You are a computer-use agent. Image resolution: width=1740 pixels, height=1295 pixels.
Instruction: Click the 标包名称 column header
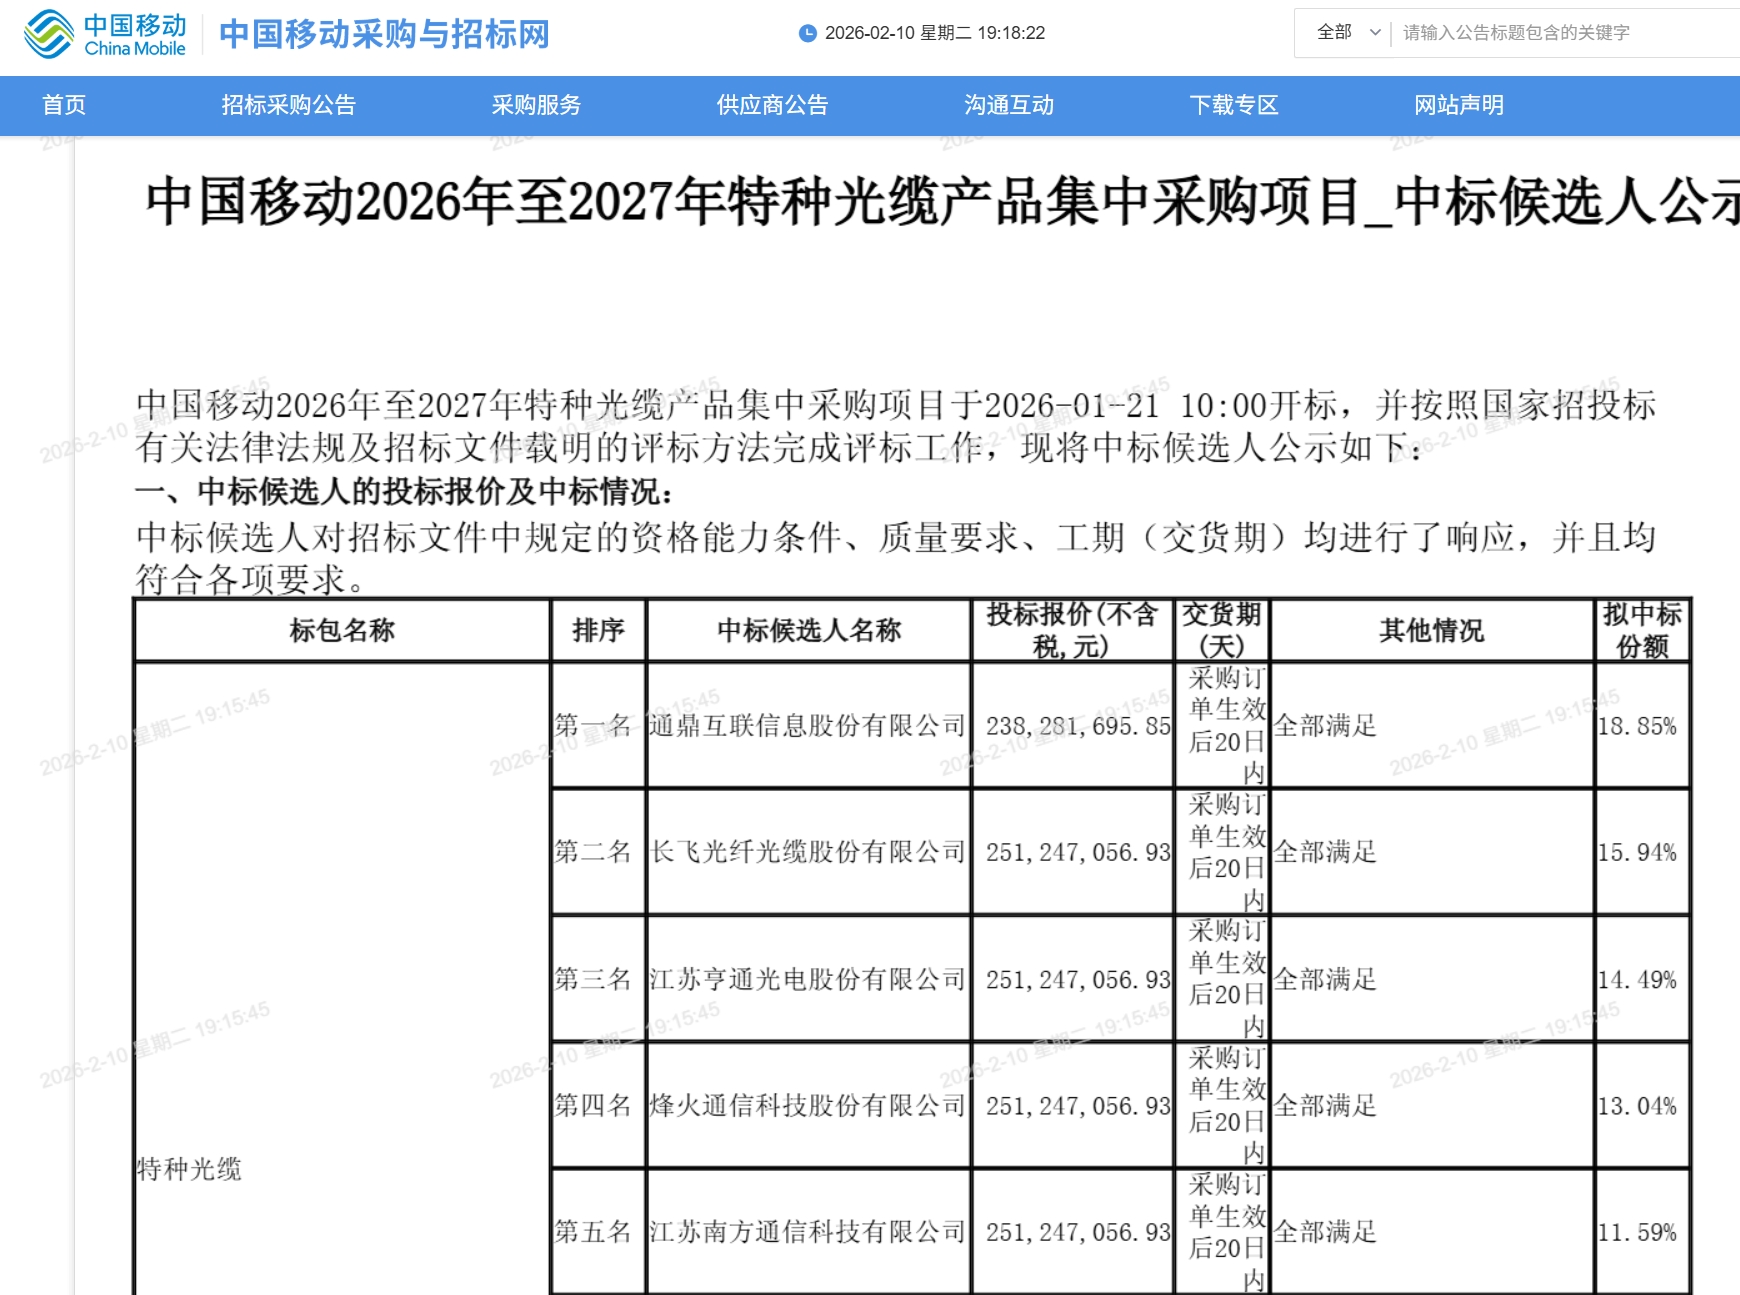tap(342, 630)
